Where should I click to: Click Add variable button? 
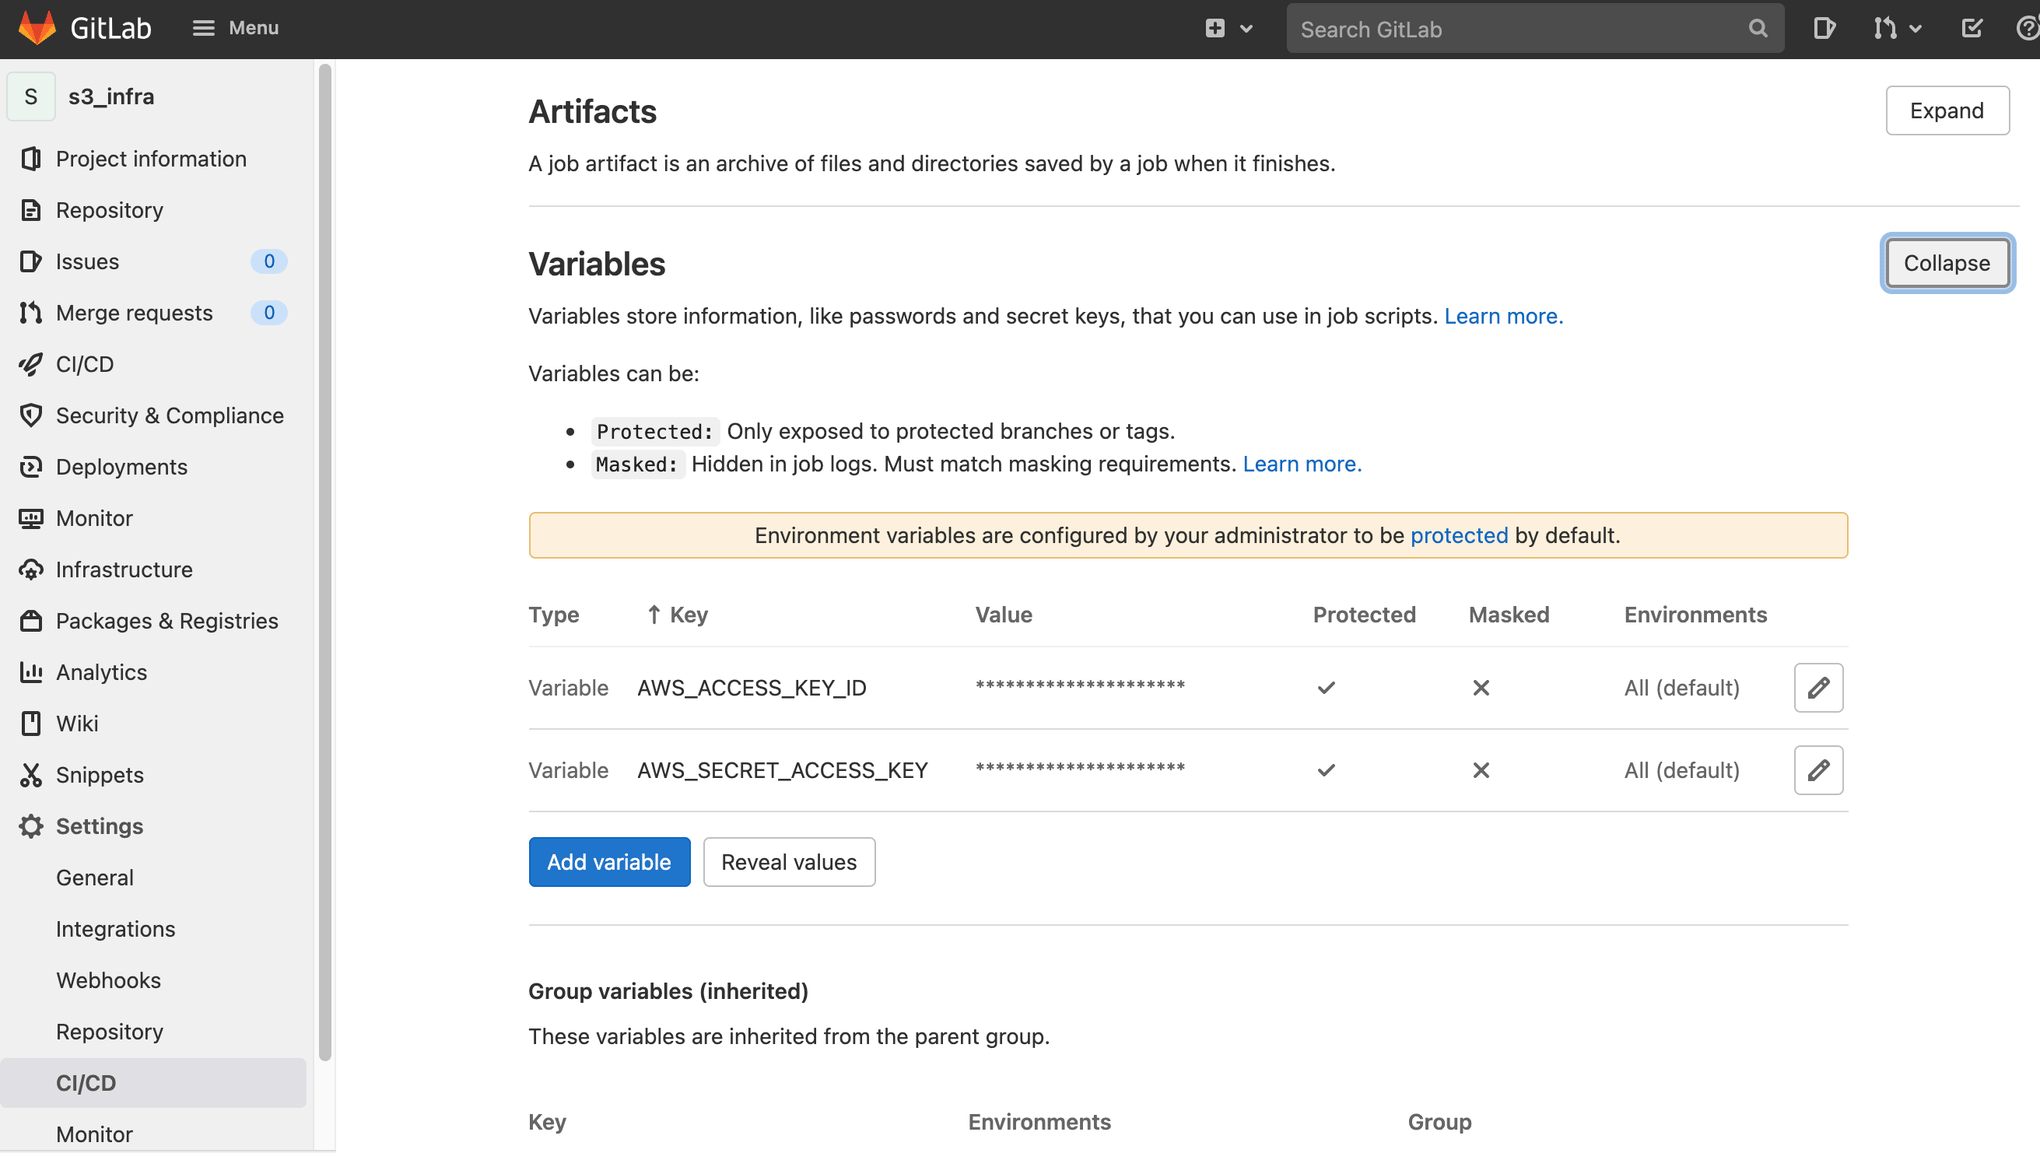(608, 862)
